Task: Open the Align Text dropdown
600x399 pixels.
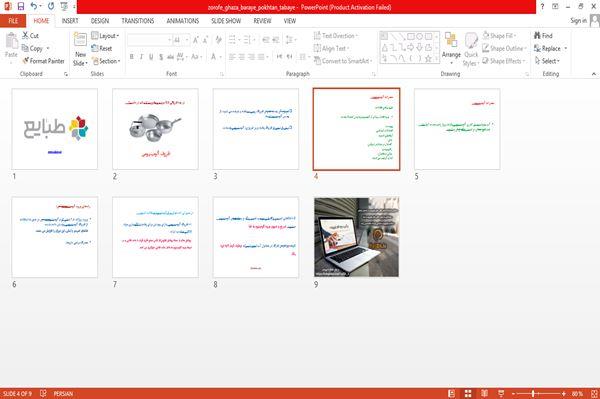Action: 331,48
